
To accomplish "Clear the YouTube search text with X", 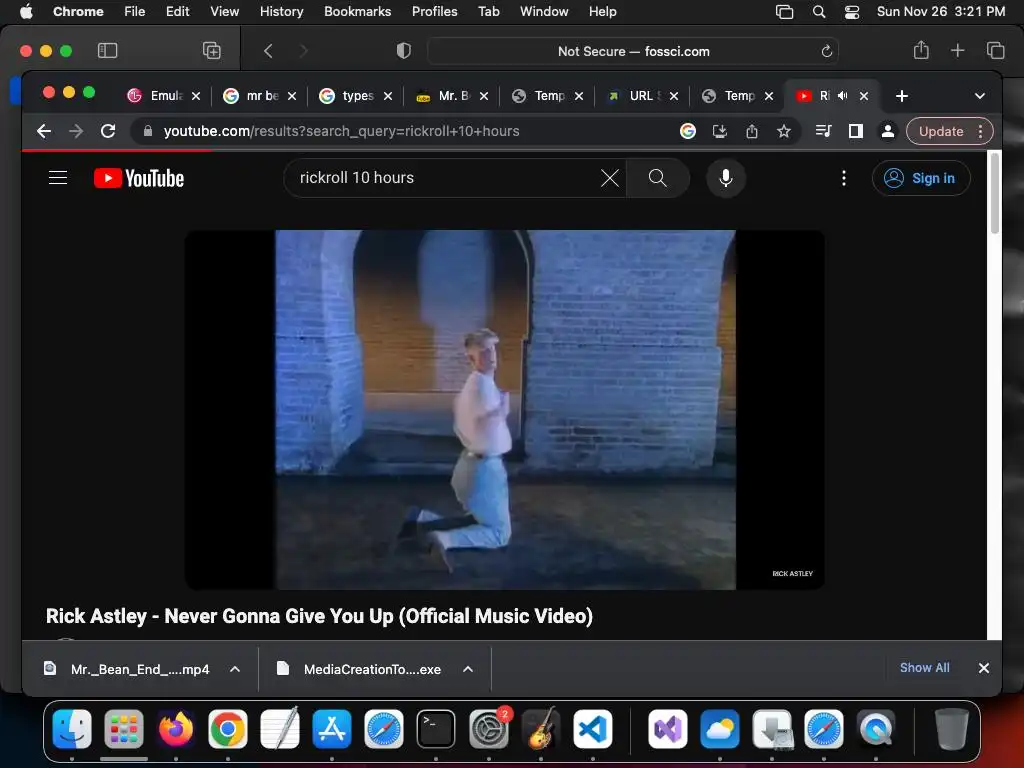I will pos(609,178).
